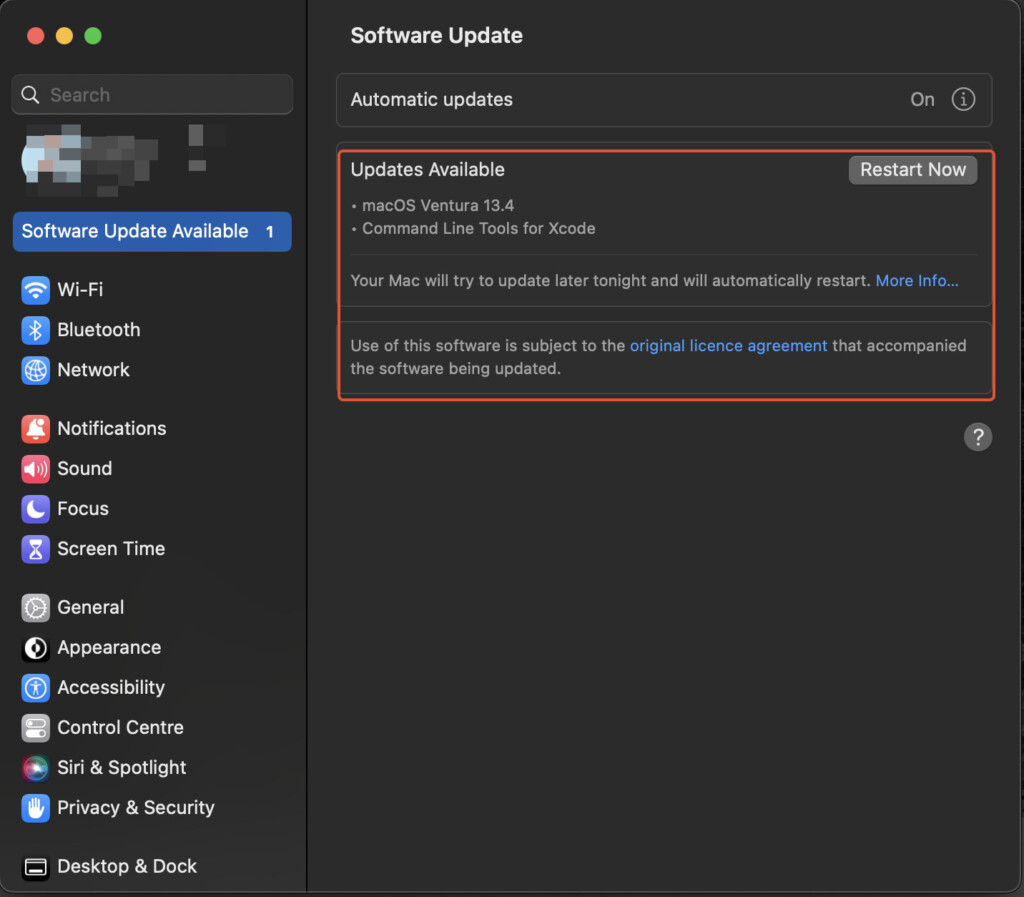Click the Notifications bell icon
The image size is (1024, 897).
click(35, 429)
